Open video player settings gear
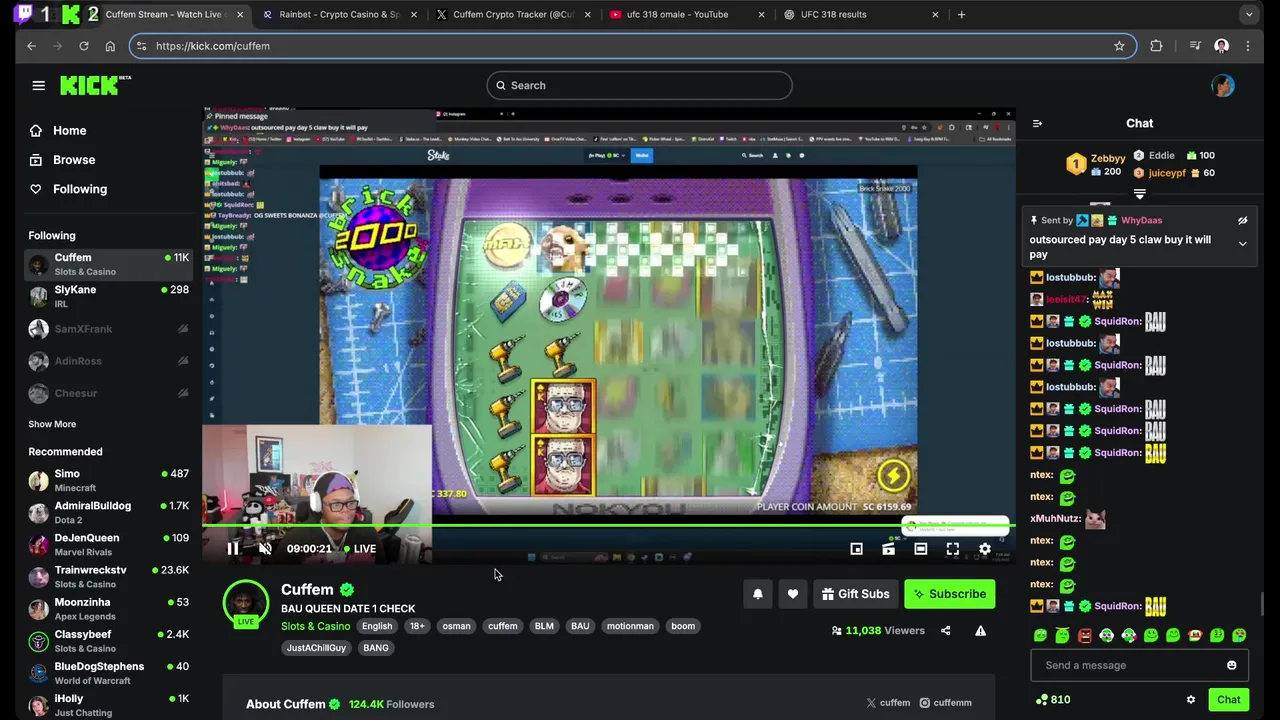 point(984,548)
